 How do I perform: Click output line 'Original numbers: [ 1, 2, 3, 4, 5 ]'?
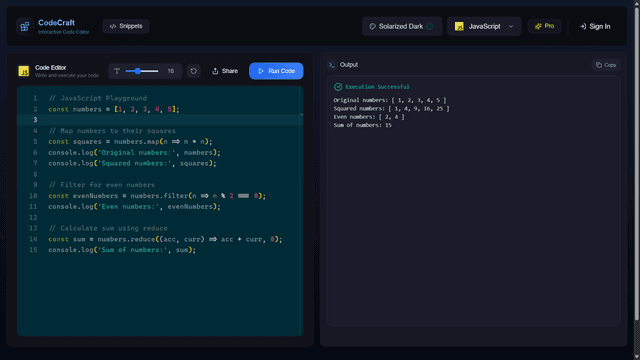[390, 100]
